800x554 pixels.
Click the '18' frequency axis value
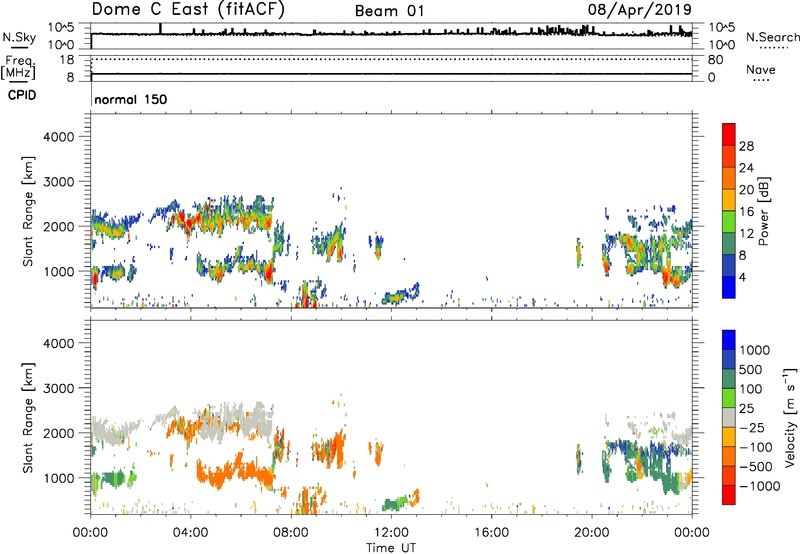(67, 60)
